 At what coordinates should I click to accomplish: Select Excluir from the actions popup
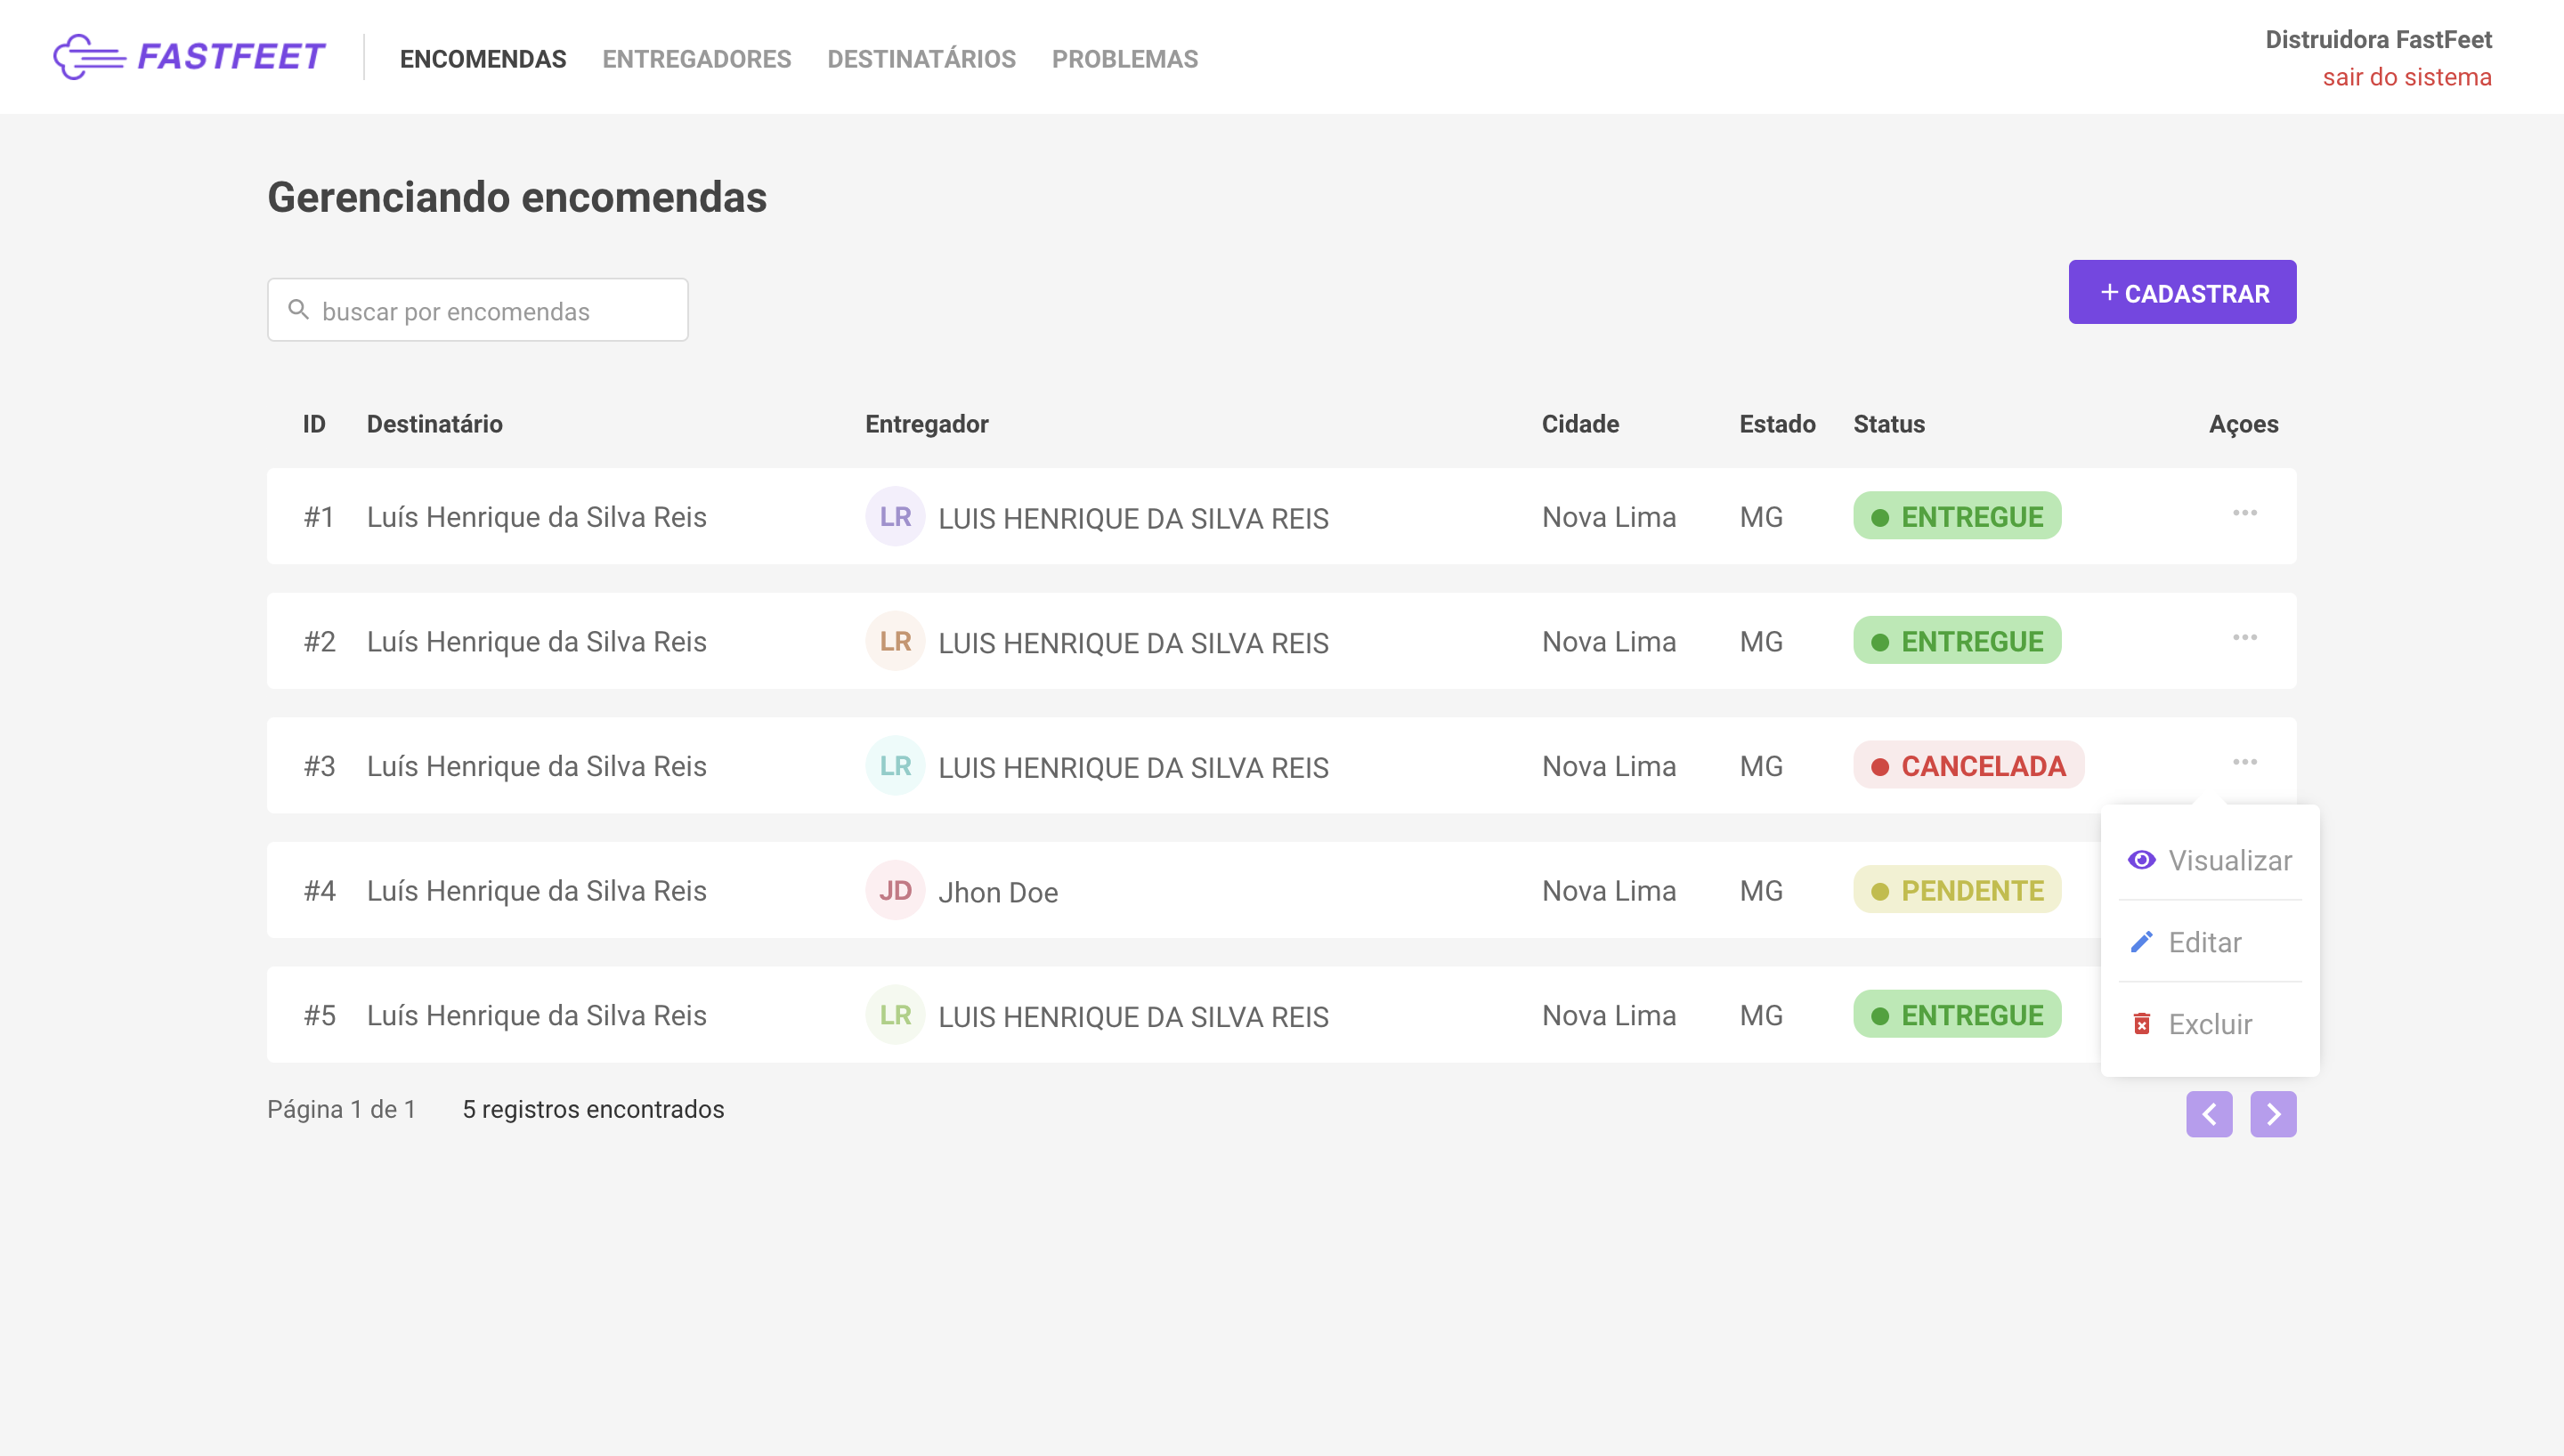click(2209, 1024)
